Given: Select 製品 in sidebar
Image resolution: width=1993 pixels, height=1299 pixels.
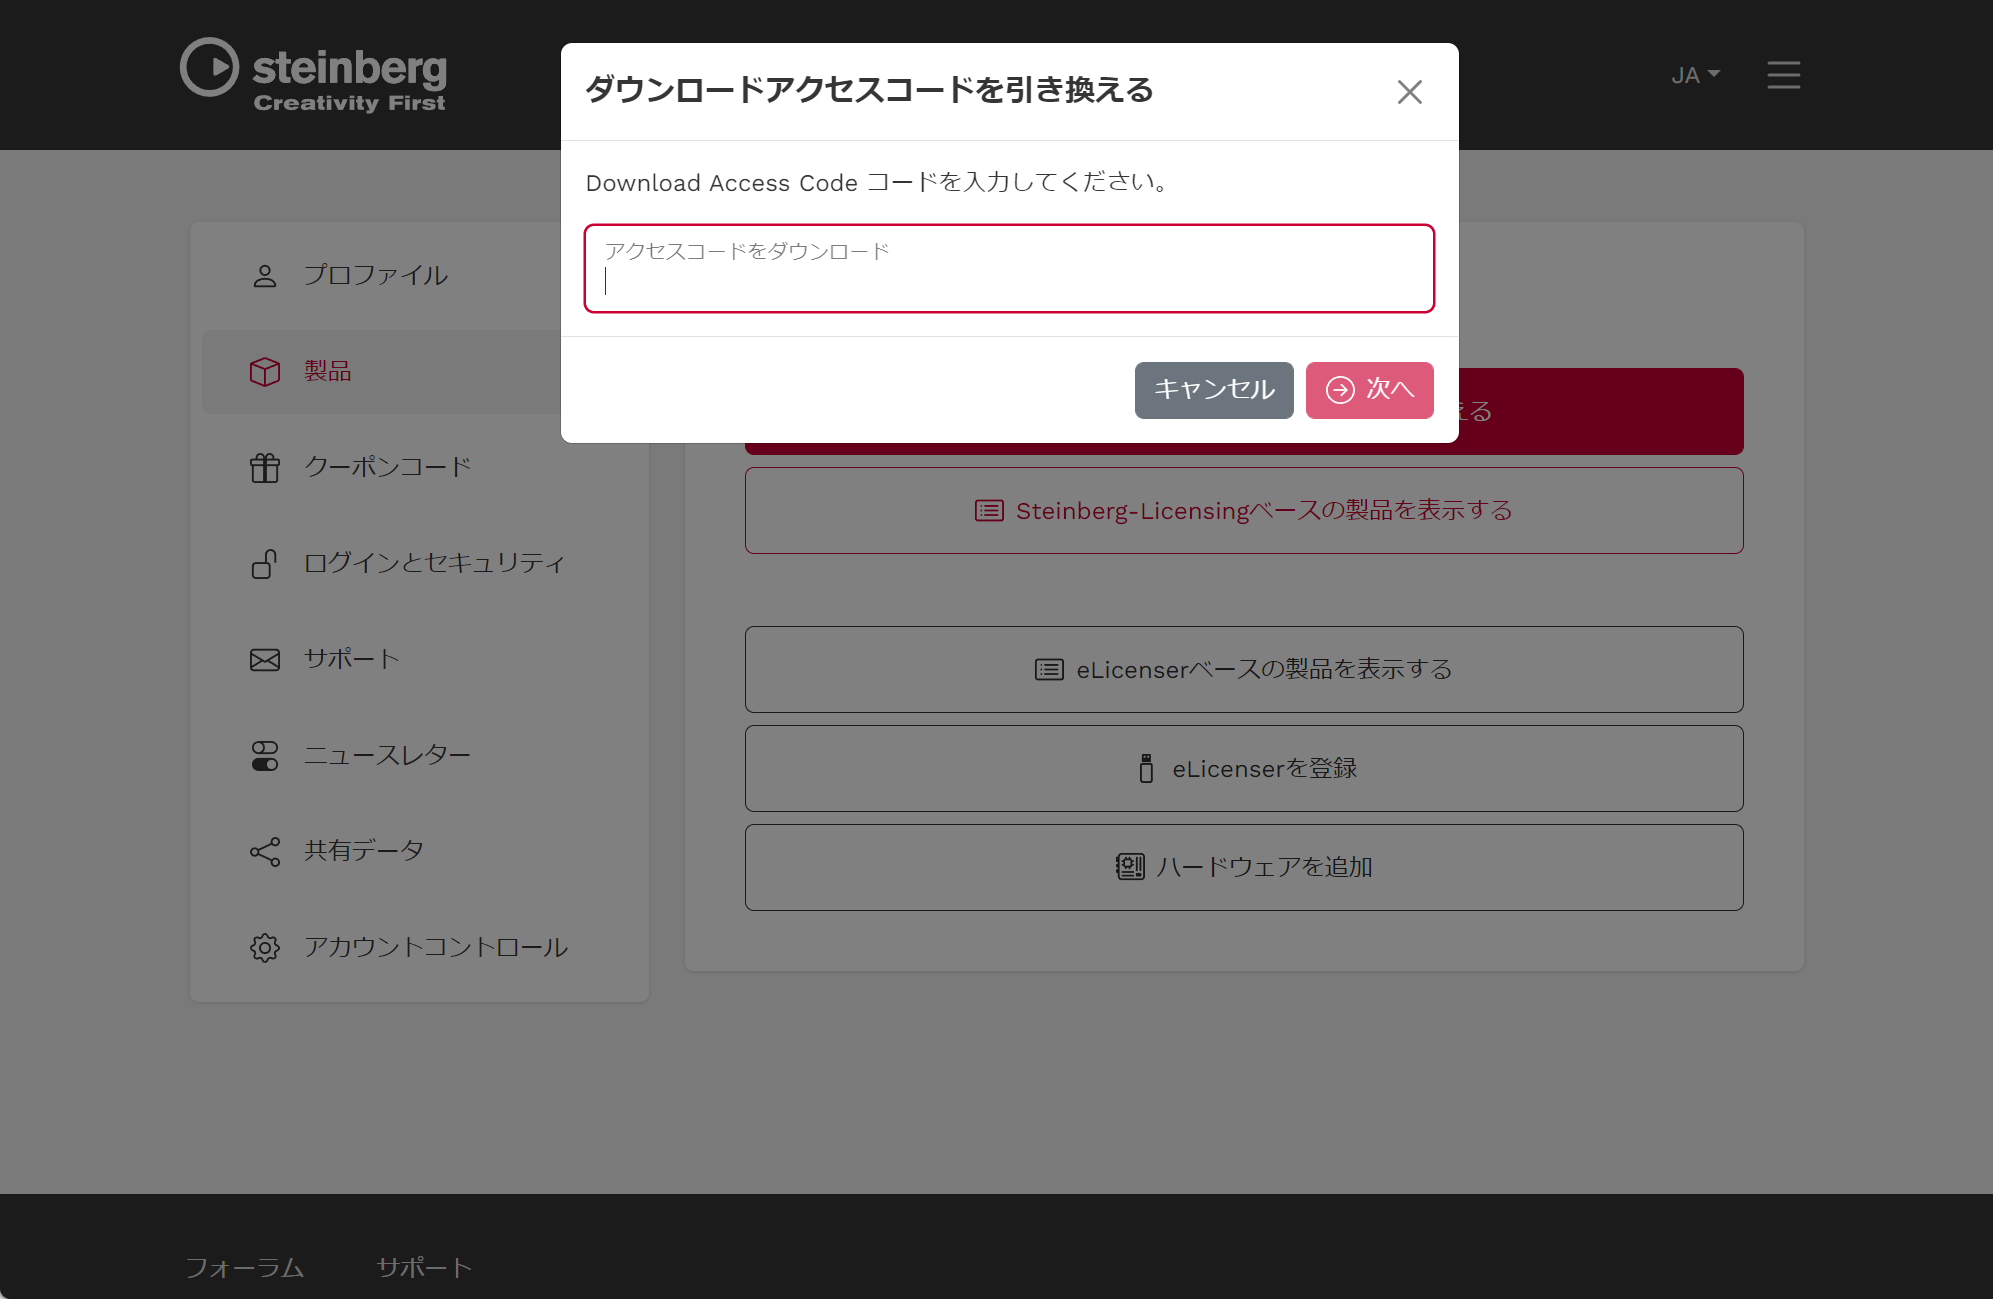Looking at the screenshot, I should tap(382, 372).
